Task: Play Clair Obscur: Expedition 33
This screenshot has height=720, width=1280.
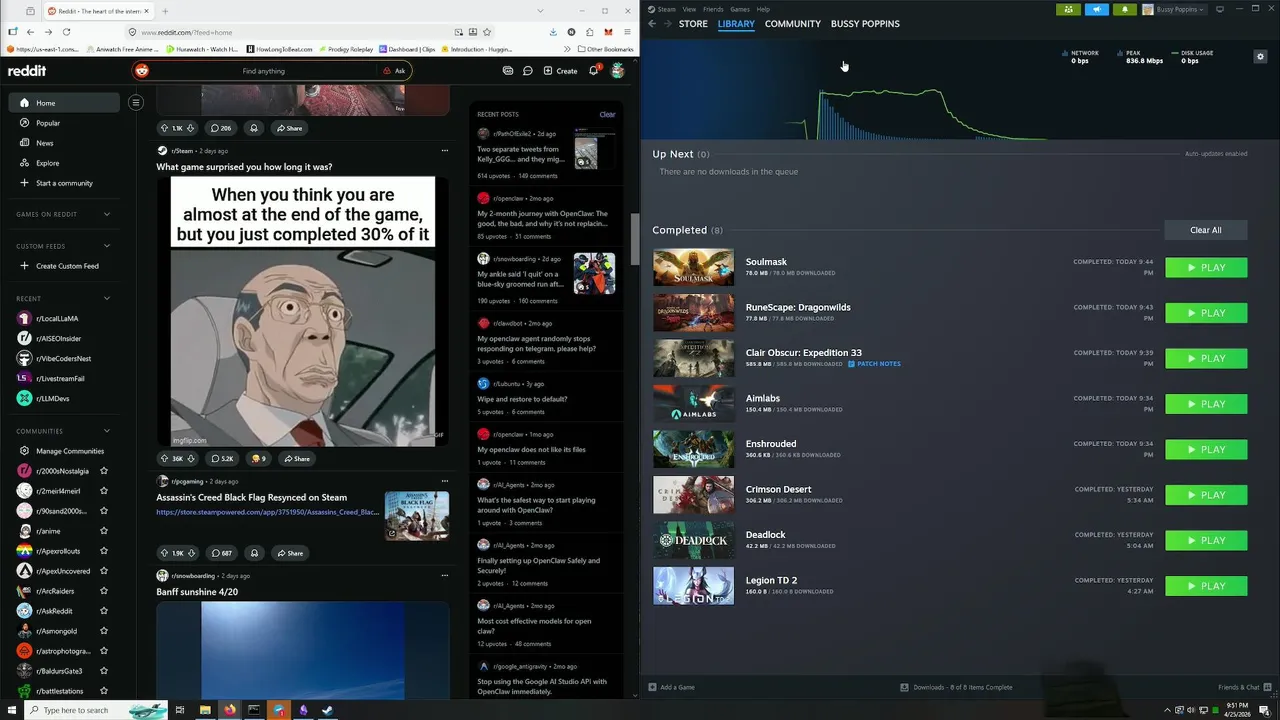Action: click(1206, 359)
